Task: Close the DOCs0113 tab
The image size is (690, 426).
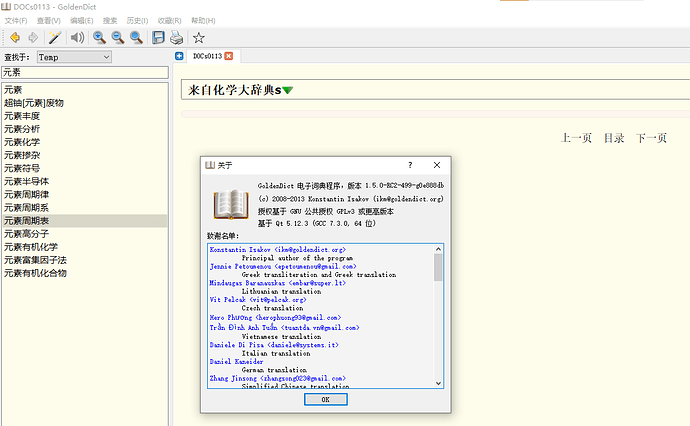Action: 229,56
